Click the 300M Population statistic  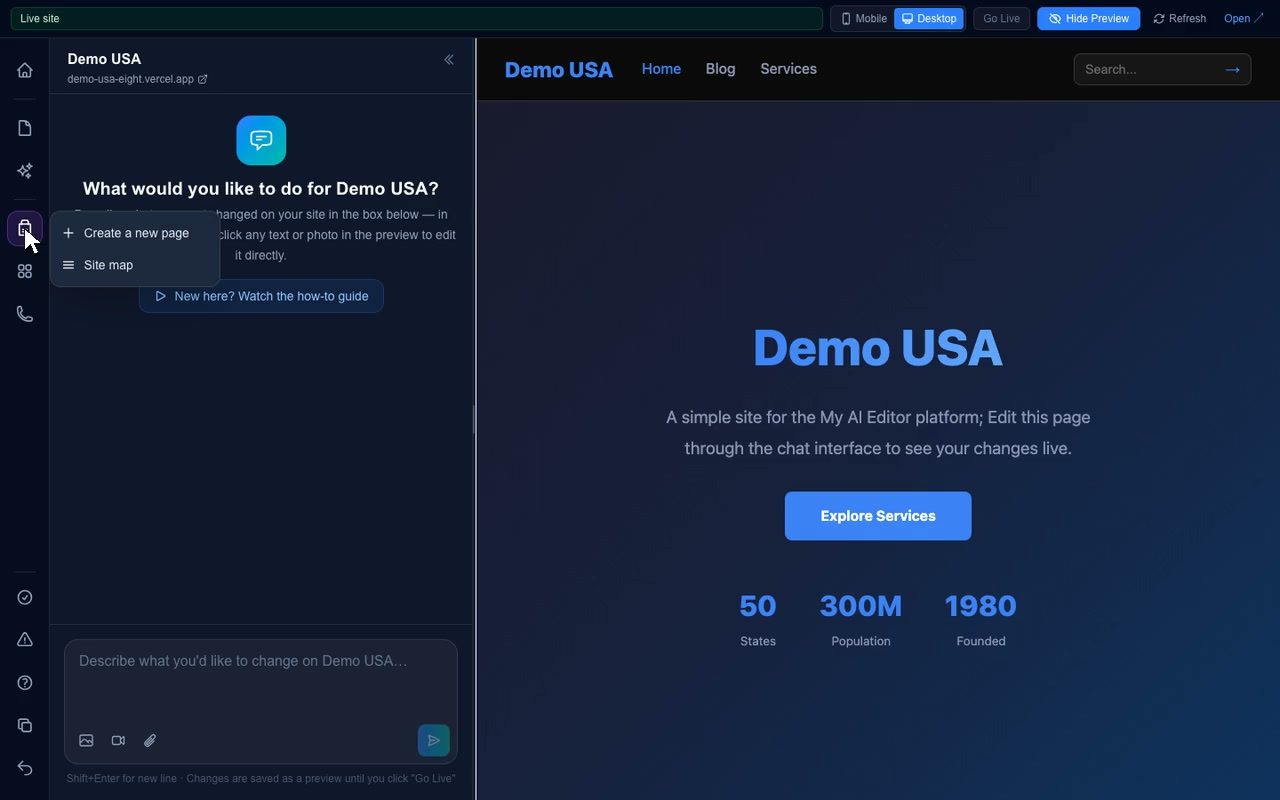pyautogui.click(x=861, y=620)
